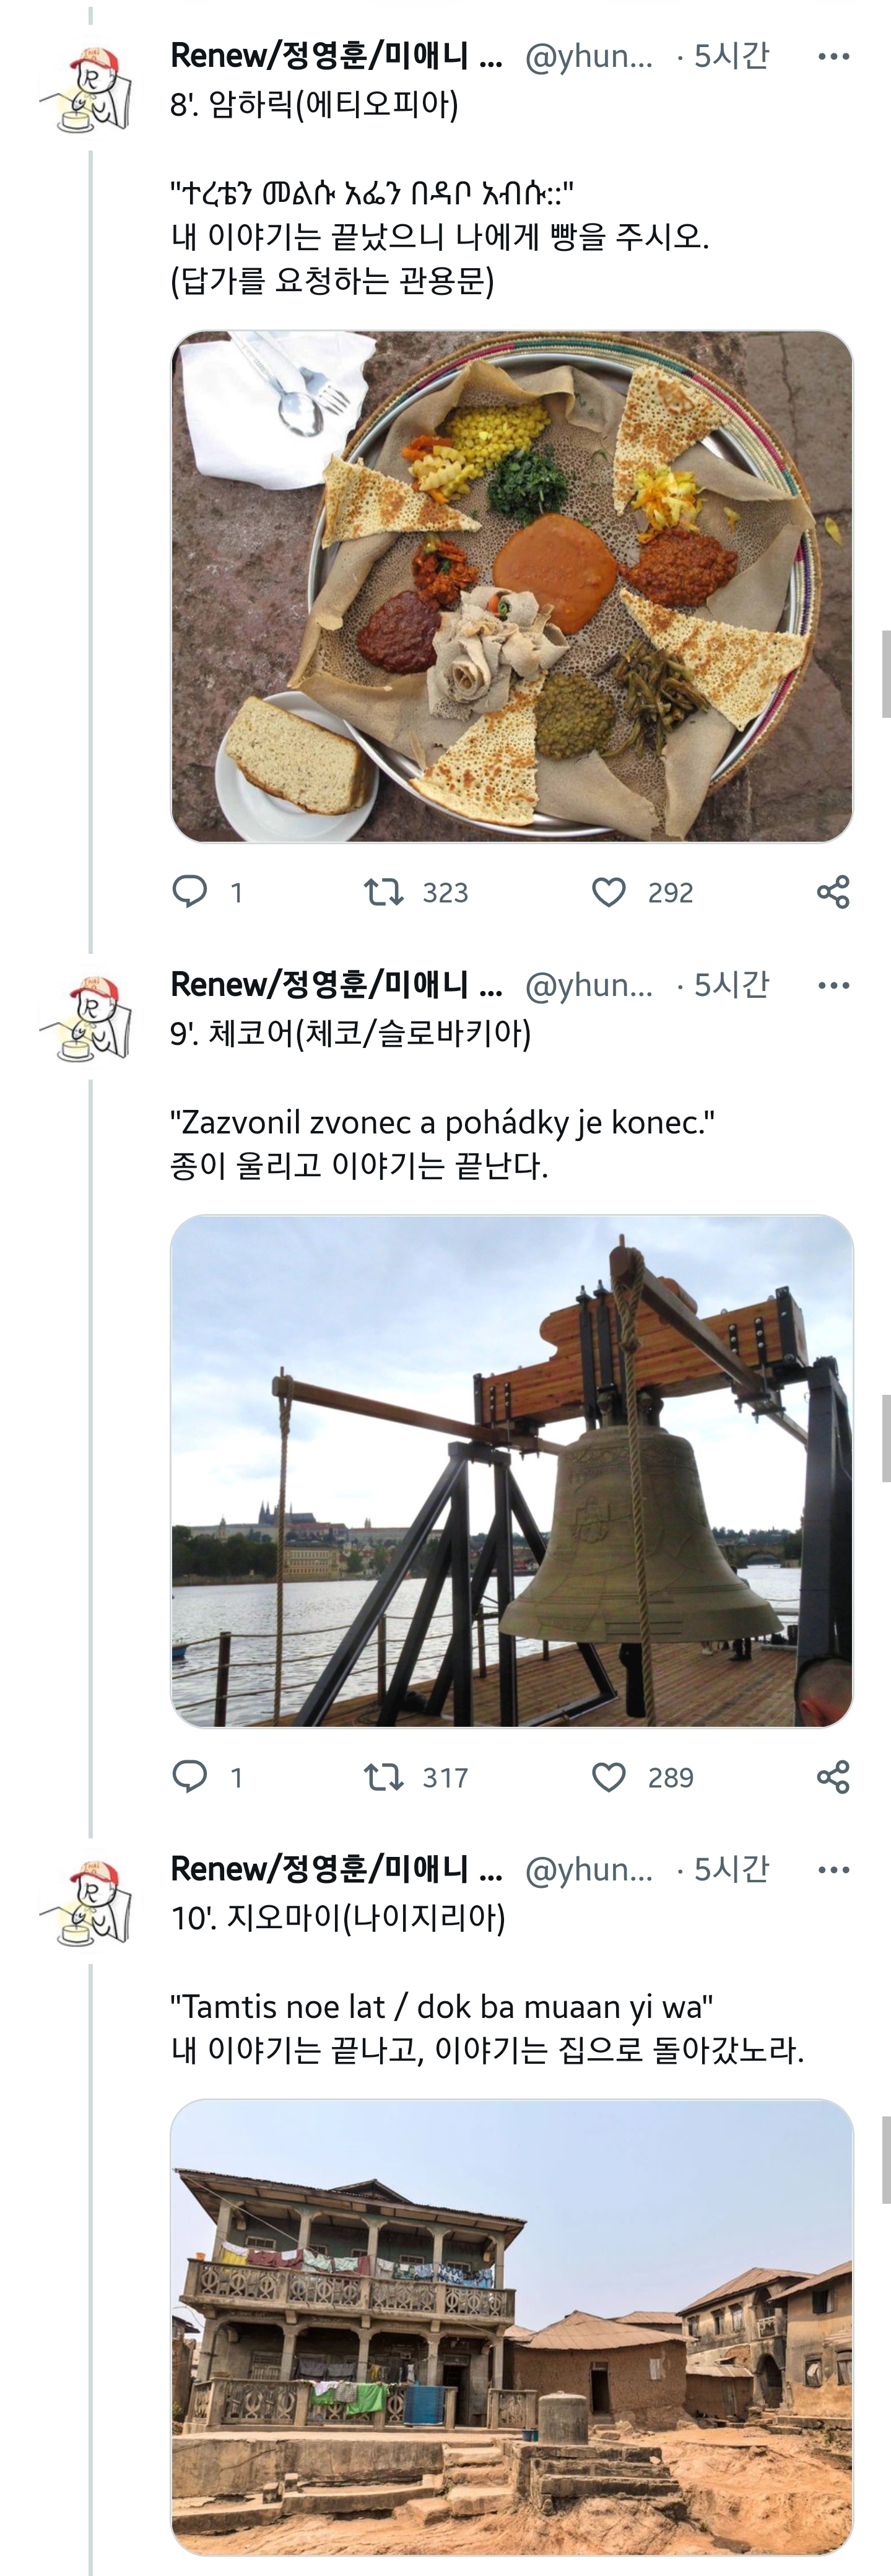Open author name on the Nigeria tweet
Screen dimensions: 891x2576
(x=336, y=1868)
